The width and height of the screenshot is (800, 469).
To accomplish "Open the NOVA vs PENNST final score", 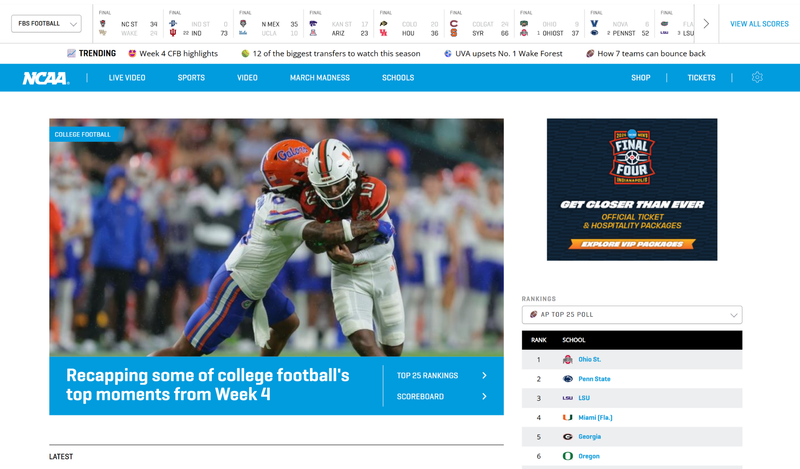I will coord(619,24).
